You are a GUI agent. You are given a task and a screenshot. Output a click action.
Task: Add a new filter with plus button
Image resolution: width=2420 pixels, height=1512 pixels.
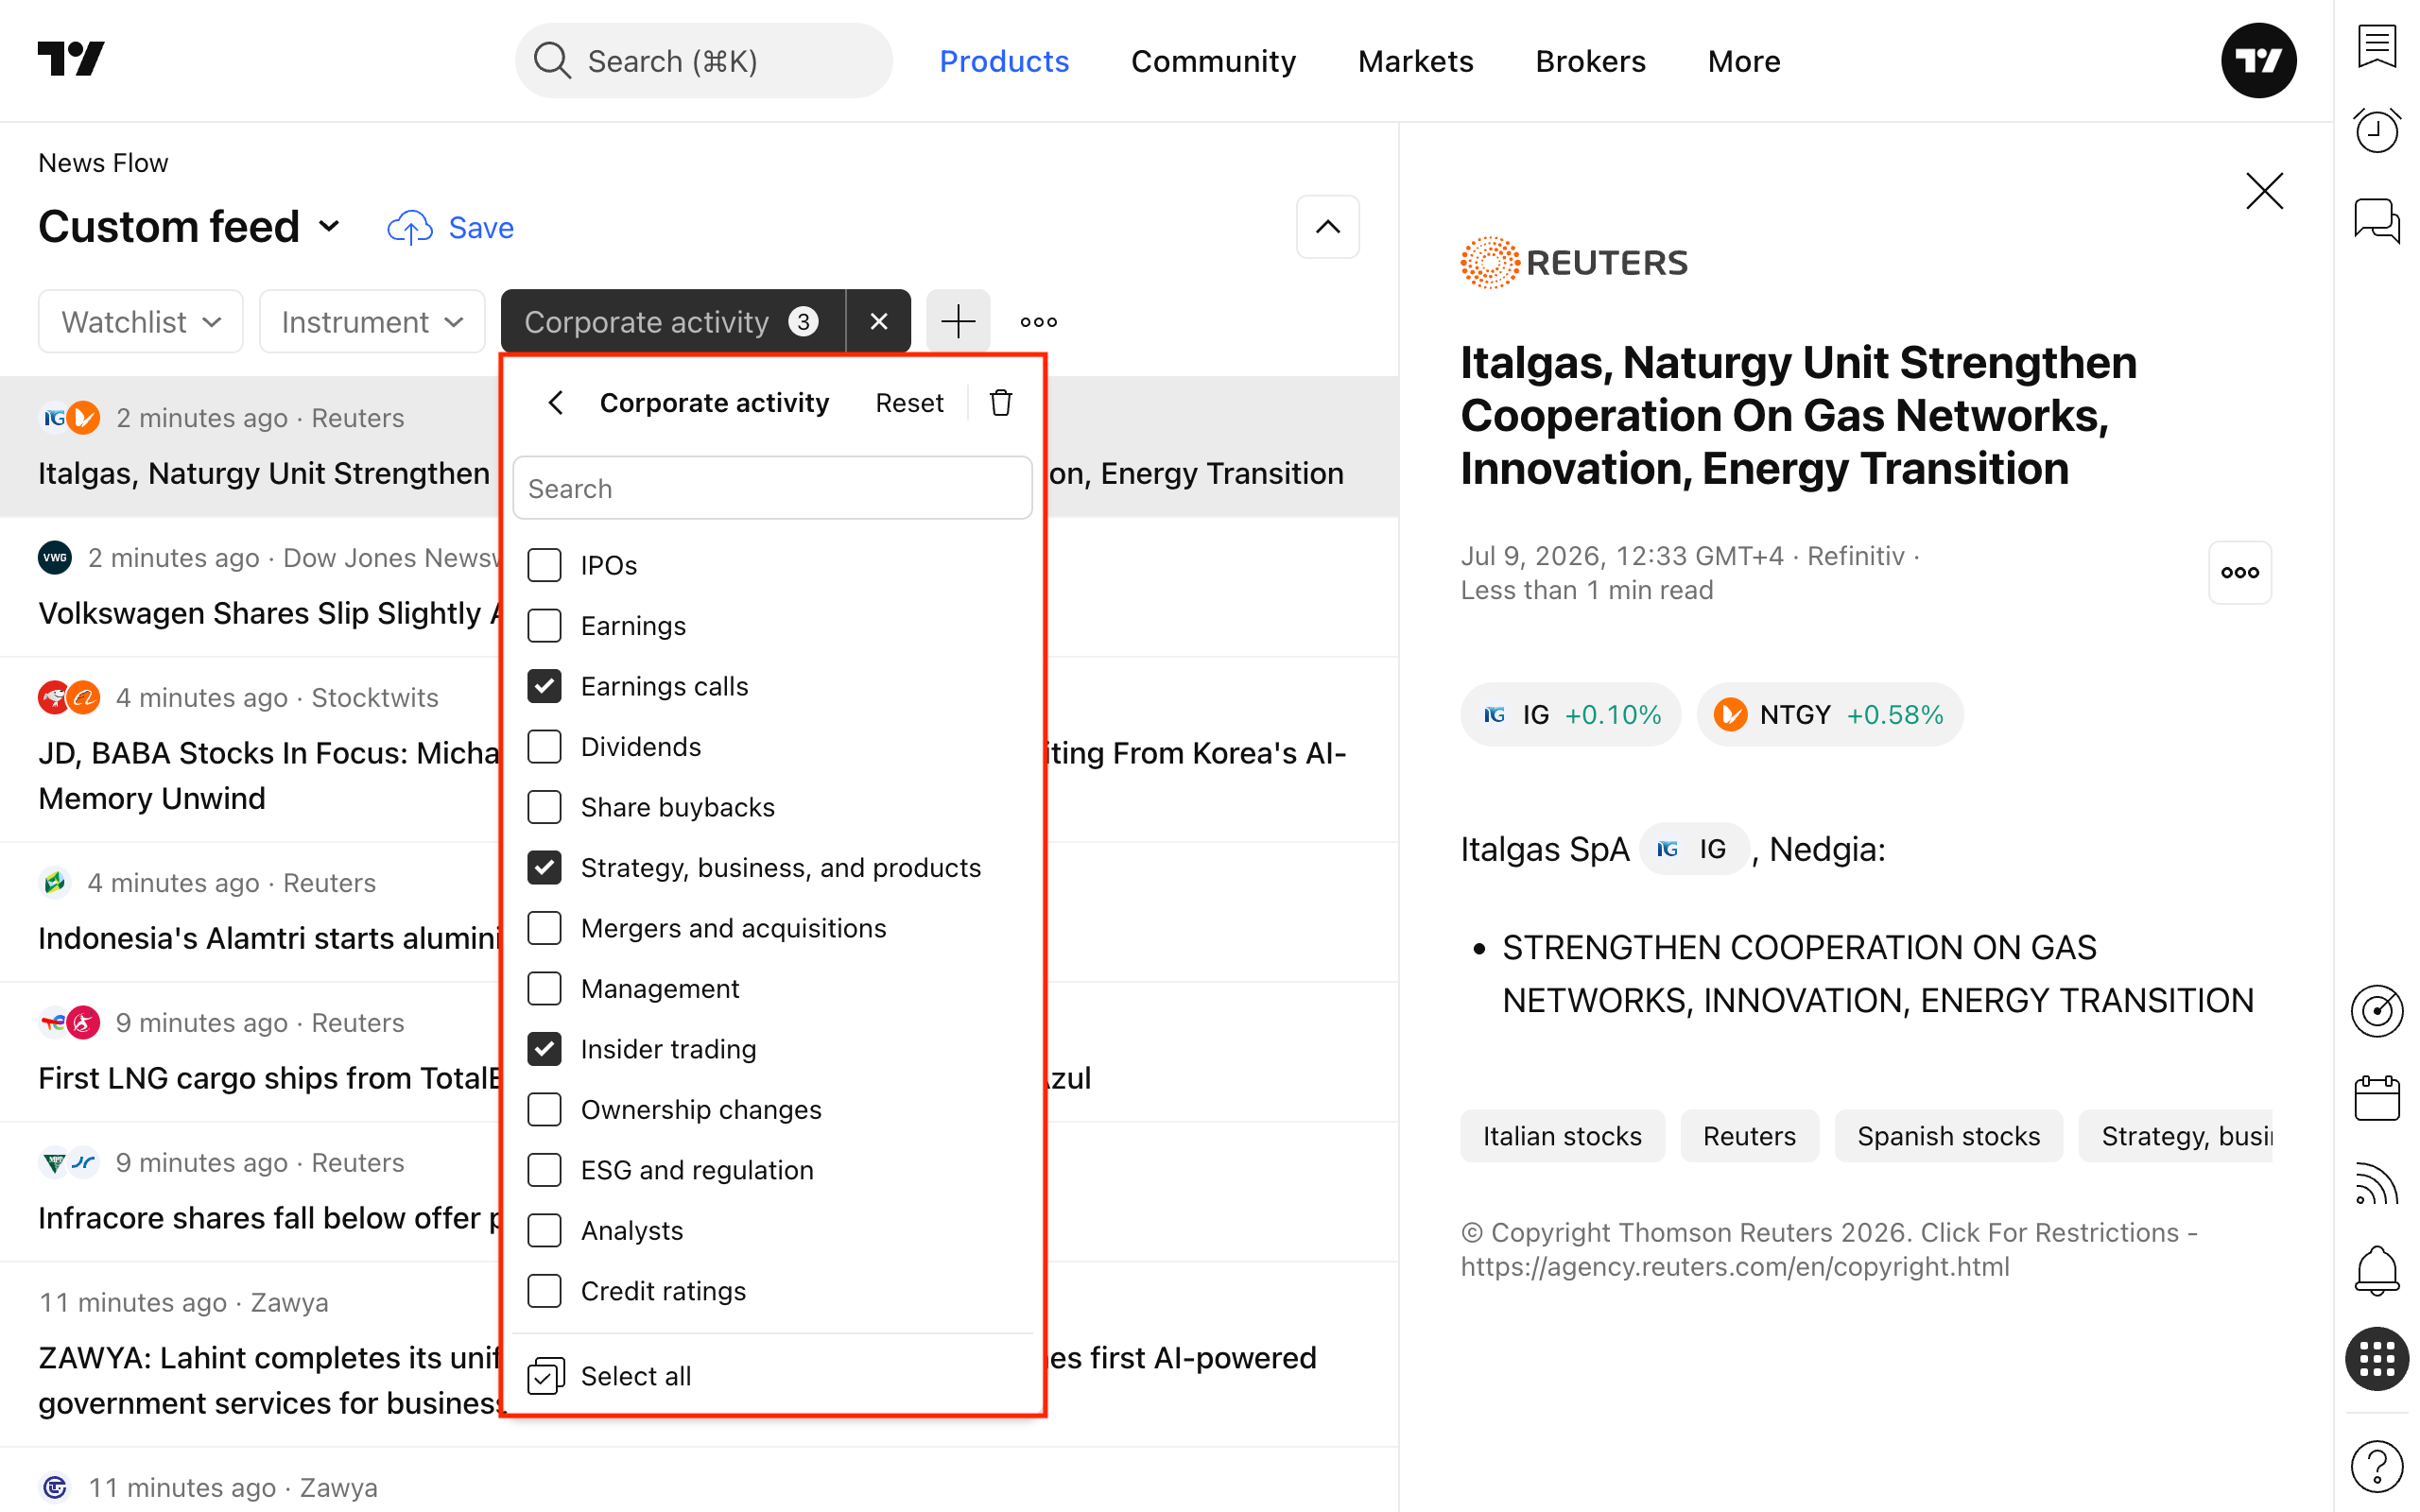pyautogui.click(x=958, y=321)
